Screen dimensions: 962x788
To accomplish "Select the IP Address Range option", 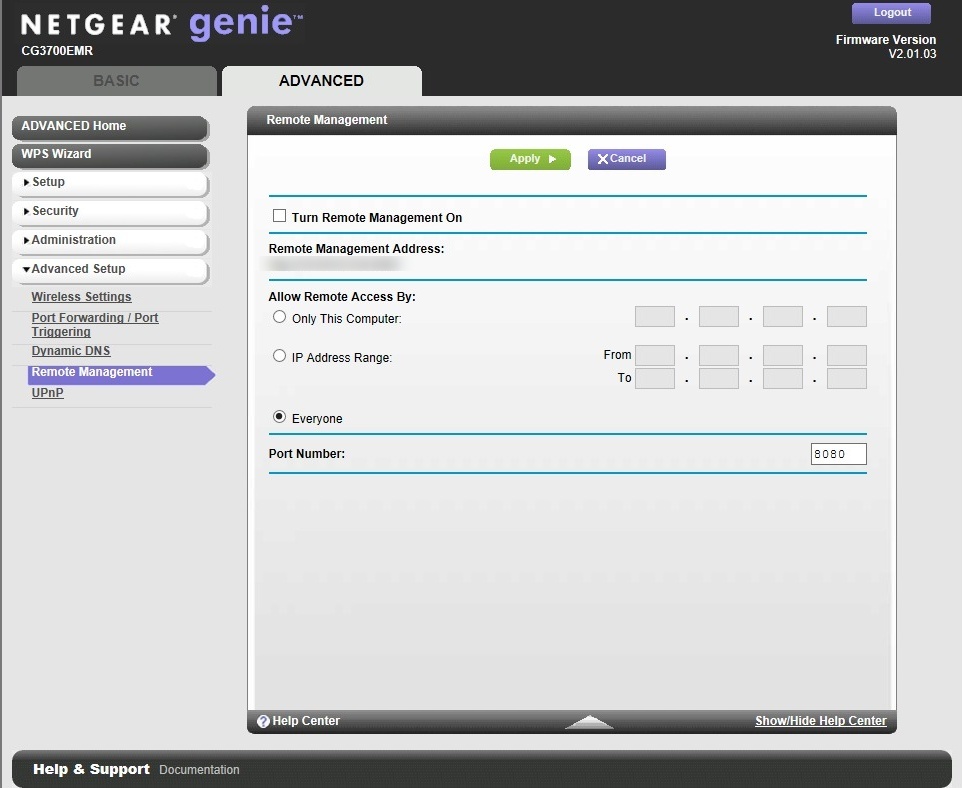I will [279, 357].
